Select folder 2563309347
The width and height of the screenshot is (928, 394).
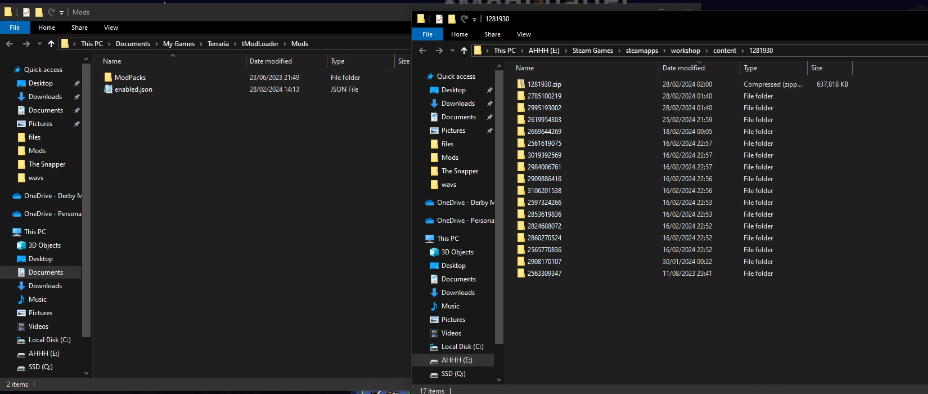point(544,273)
